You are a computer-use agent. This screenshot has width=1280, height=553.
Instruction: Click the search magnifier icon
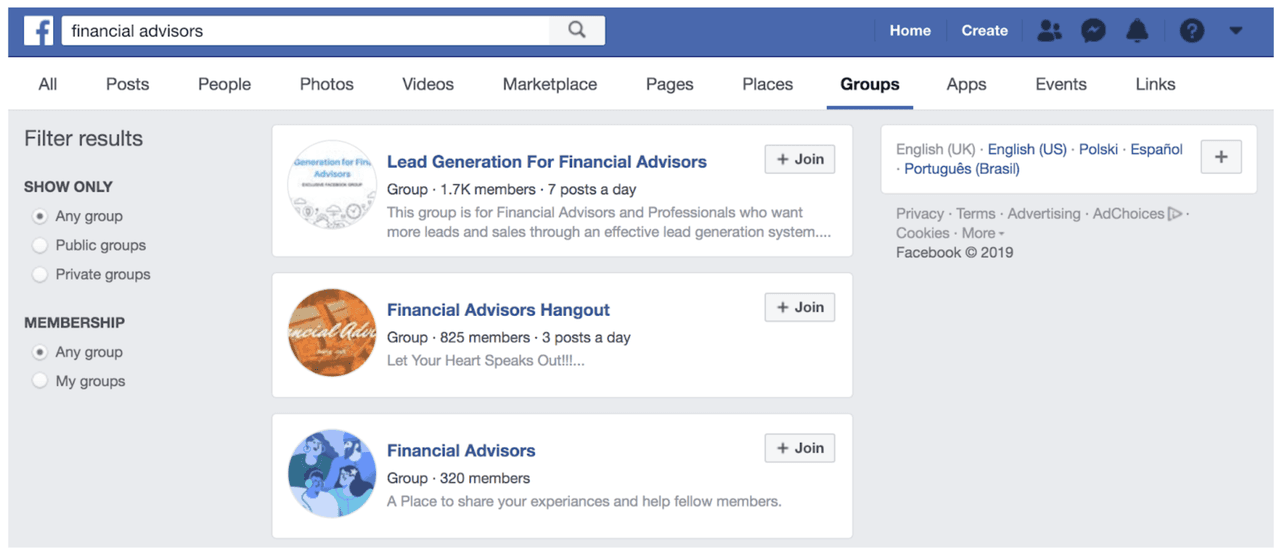click(577, 30)
